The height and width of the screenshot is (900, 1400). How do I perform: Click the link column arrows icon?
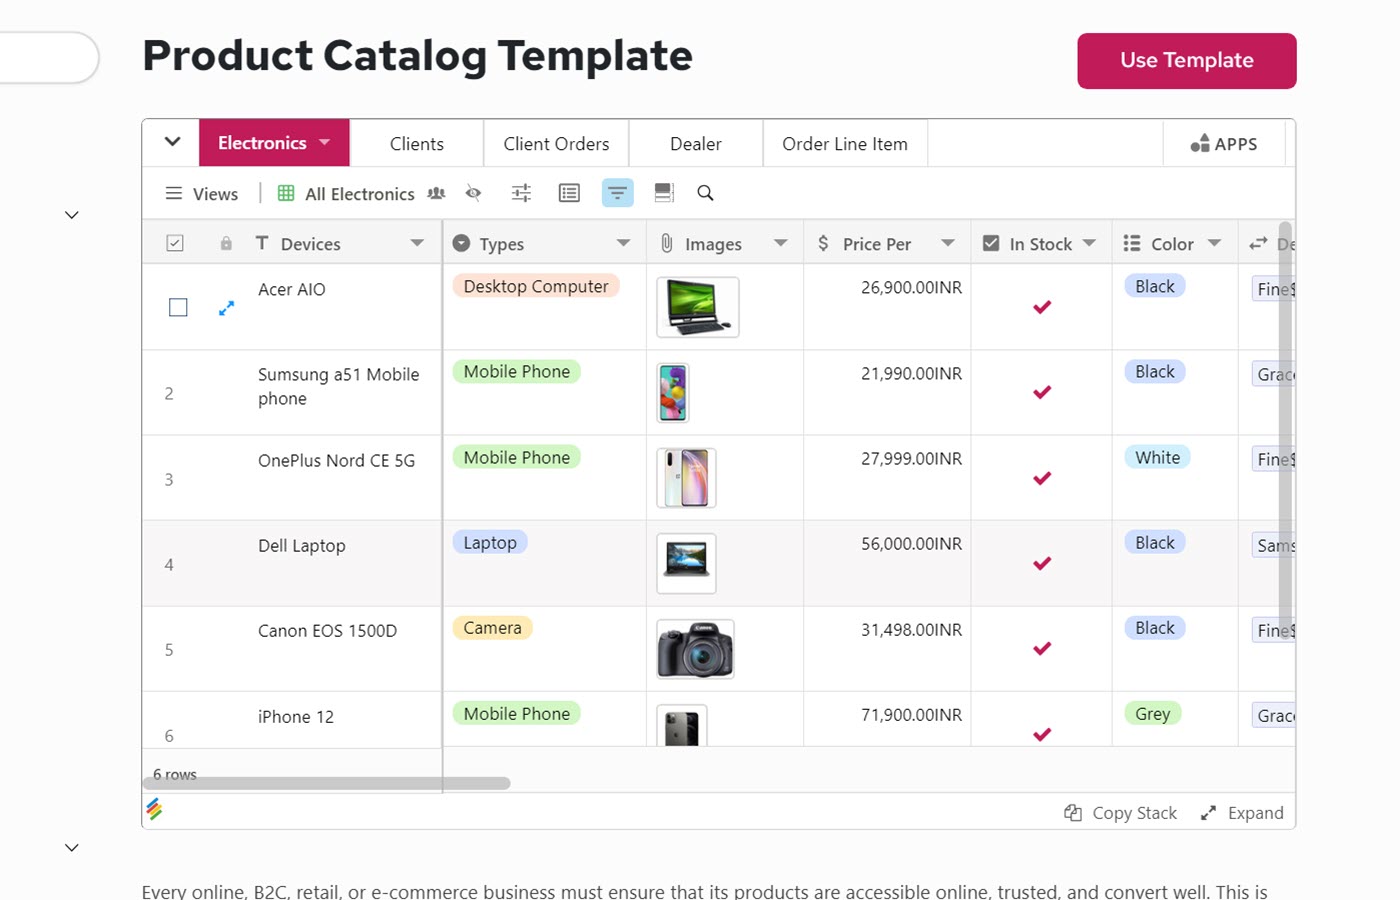[x=1258, y=243]
